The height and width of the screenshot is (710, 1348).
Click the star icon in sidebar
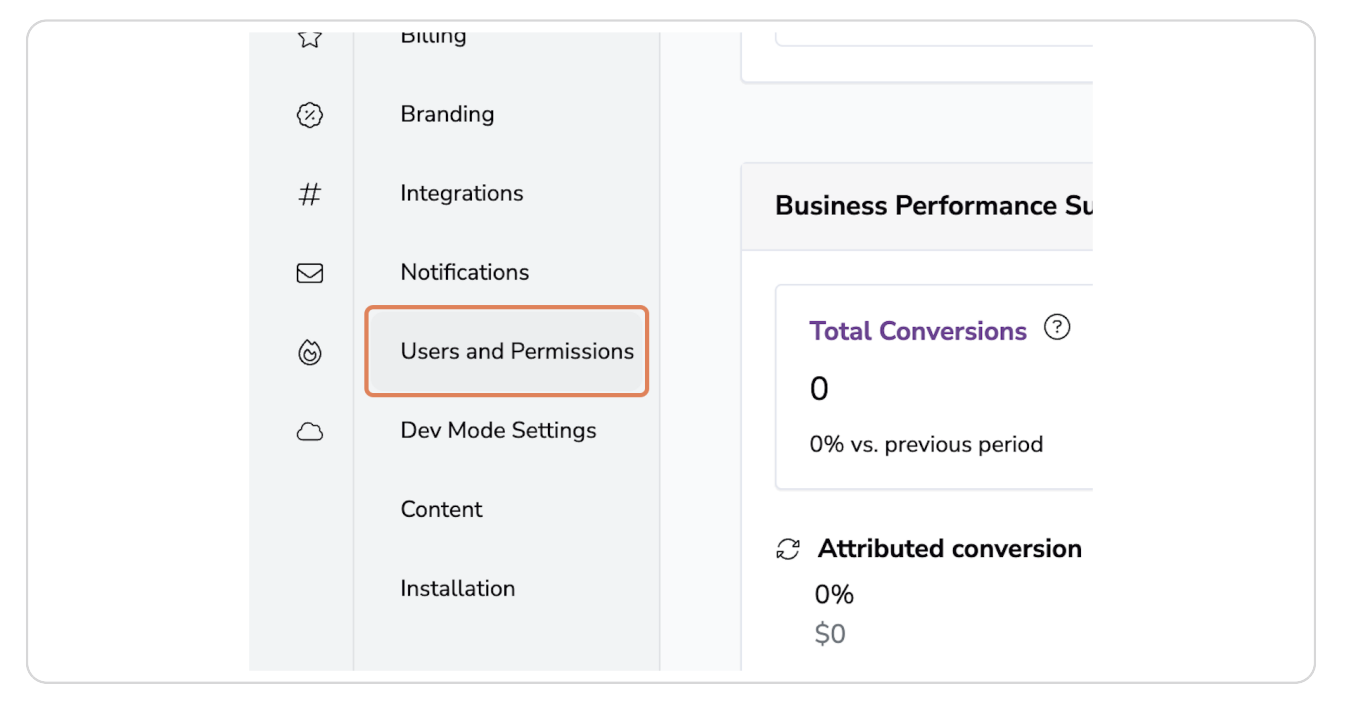(x=310, y=40)
